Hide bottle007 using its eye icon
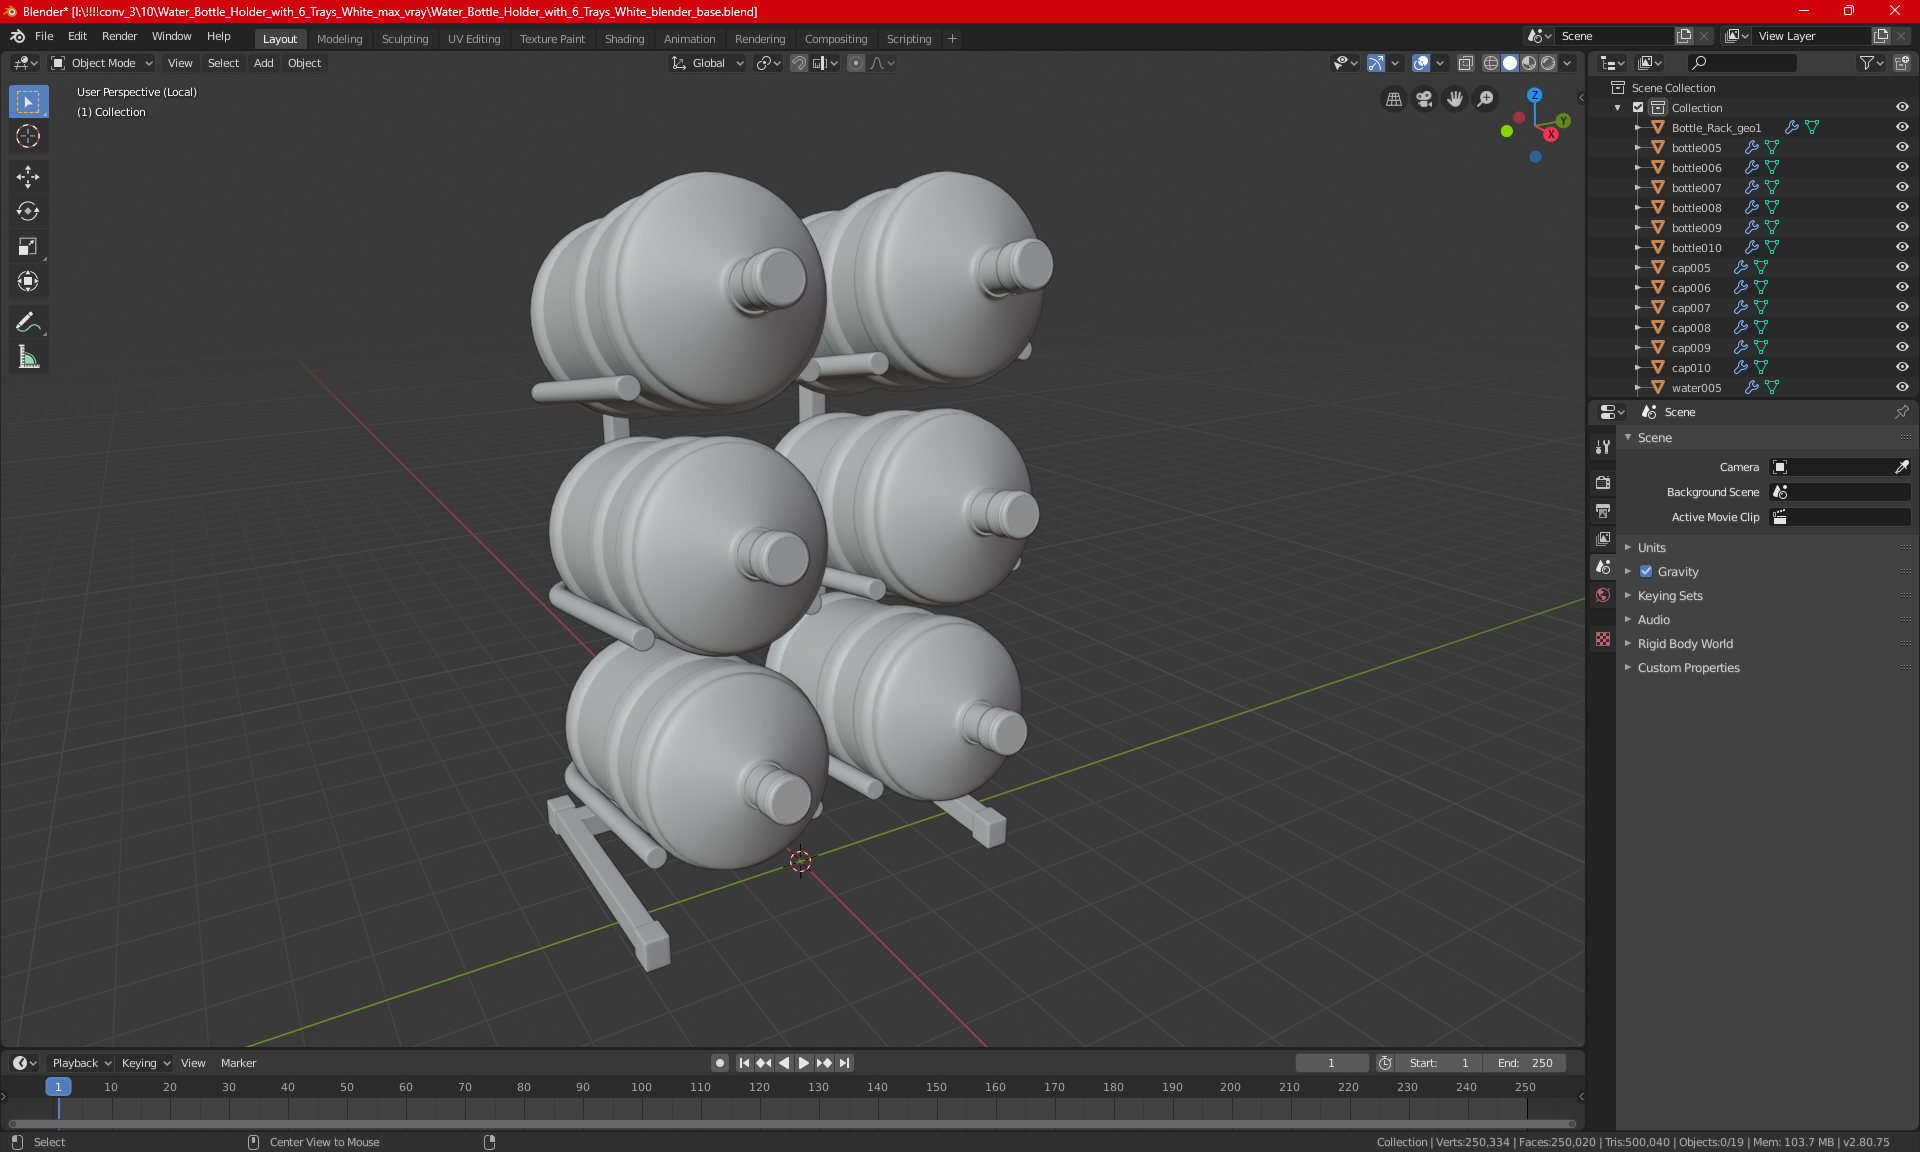1920x1152 pixels. (1902, 187)
